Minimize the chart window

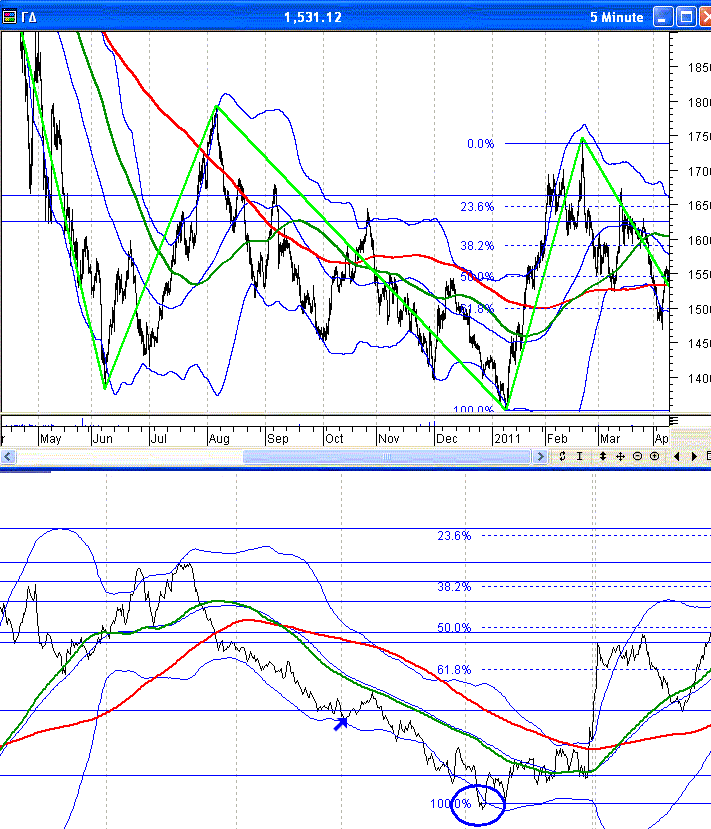pyautogui.click(x=663, y=17)
